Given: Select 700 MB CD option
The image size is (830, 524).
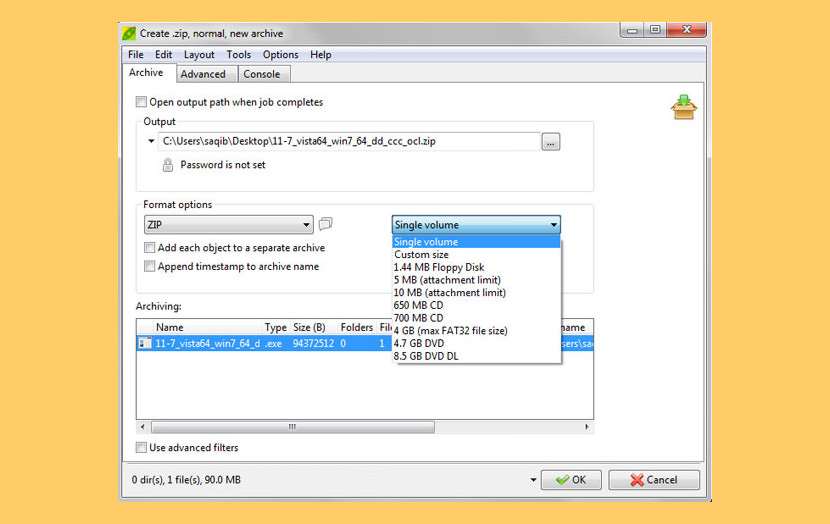Looking at the screenshot, I should (x=476, y=318).
